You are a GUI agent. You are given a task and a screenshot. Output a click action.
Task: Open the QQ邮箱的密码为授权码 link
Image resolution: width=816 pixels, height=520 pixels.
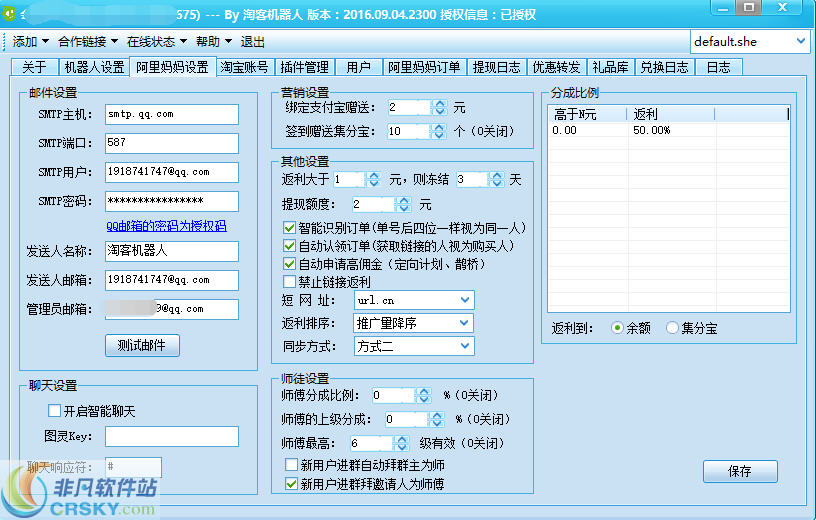[167, 226]
